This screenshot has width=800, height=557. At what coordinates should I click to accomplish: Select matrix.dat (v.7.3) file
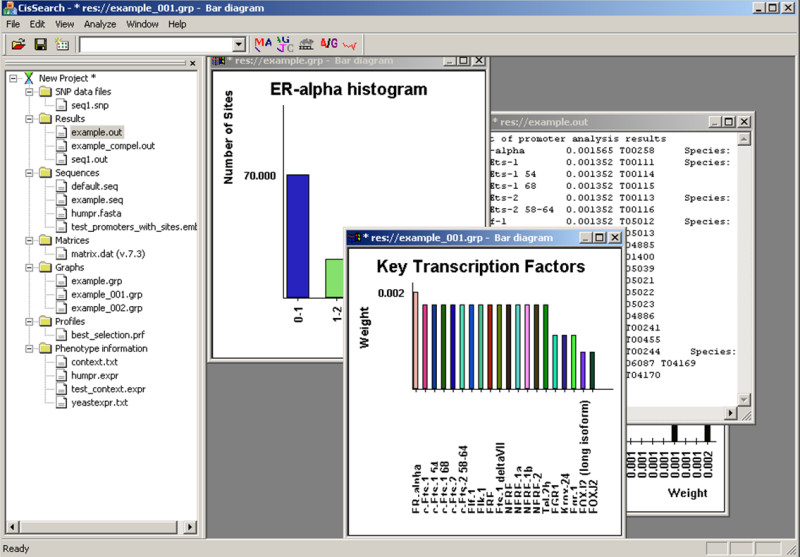click(108, 254)
